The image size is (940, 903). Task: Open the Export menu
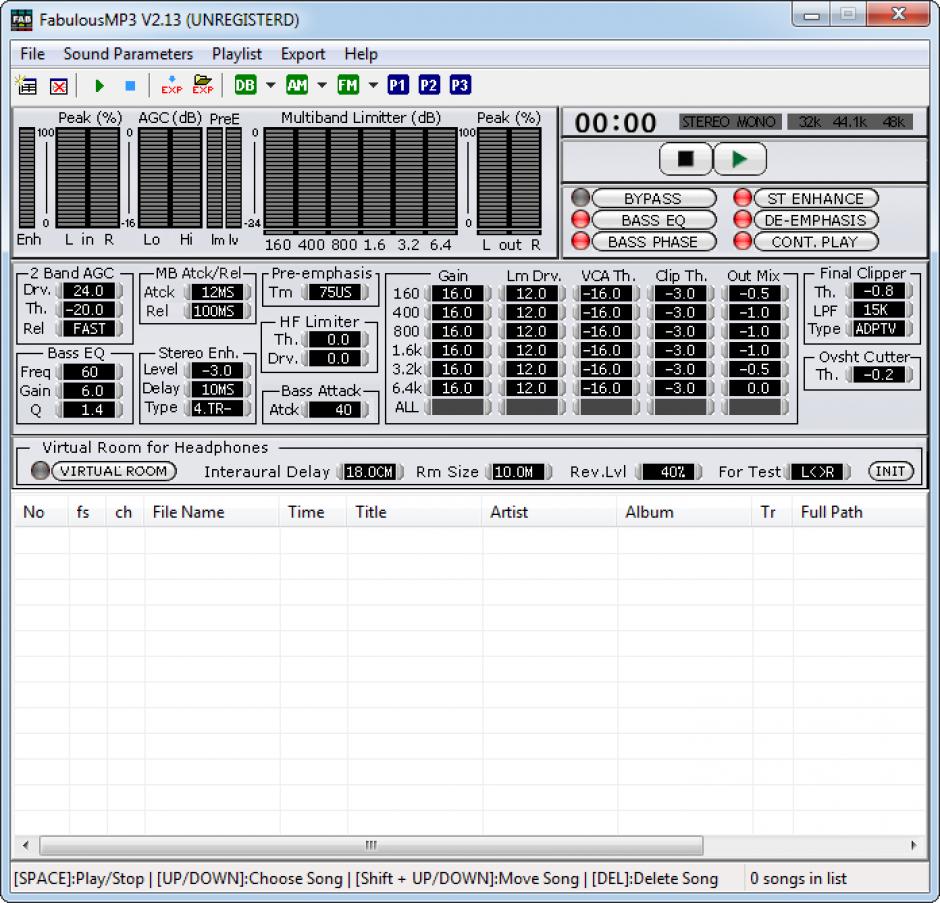coord(303,54)
